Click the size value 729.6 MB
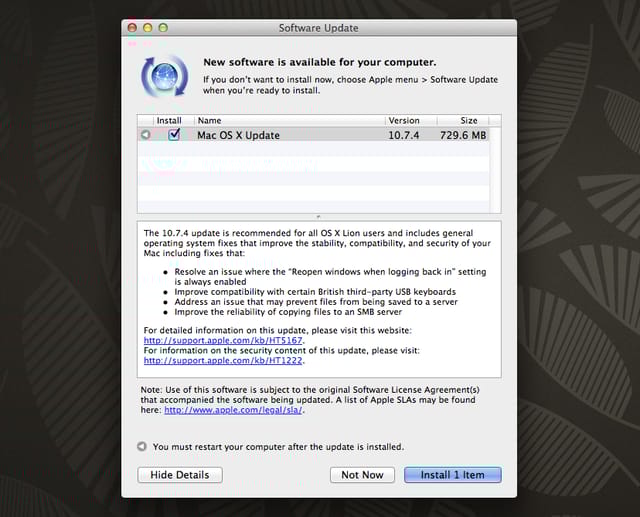 click(x=463, y=135)
